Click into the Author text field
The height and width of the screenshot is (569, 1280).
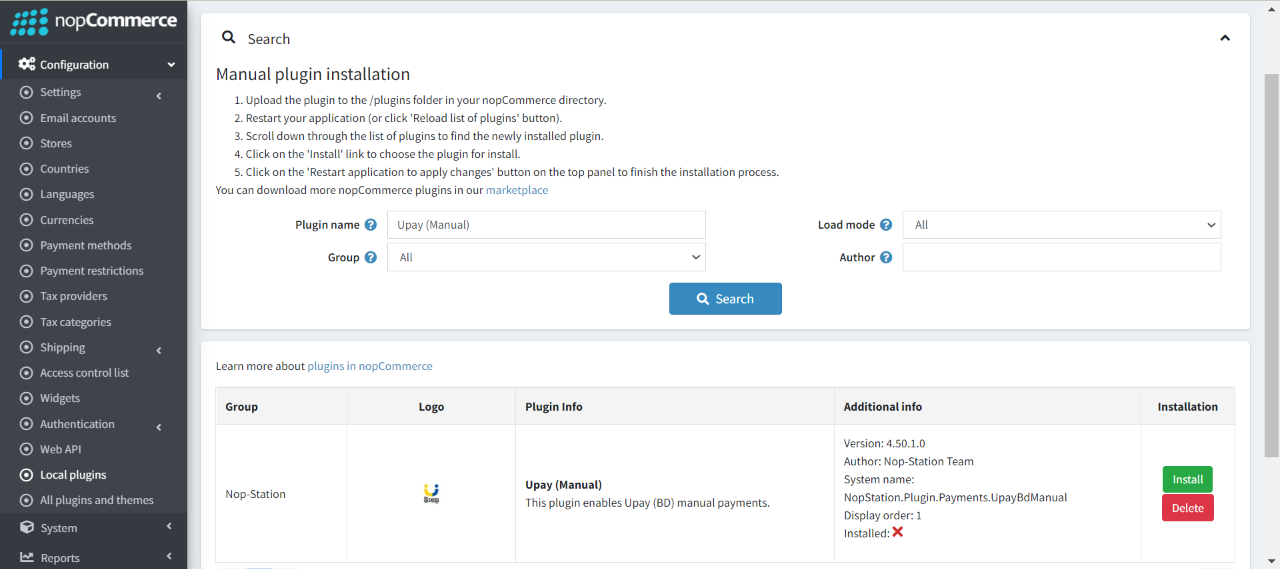coord(1061,257)
